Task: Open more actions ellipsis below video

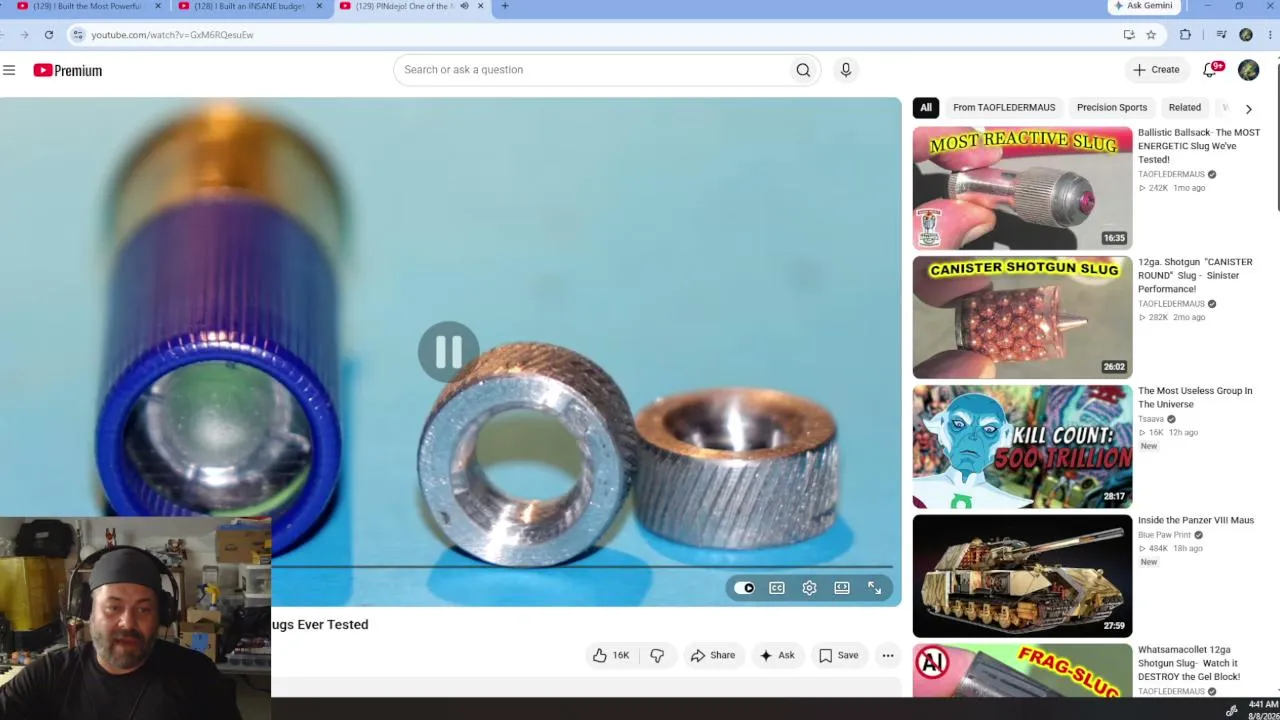Action: coord(888,655)
